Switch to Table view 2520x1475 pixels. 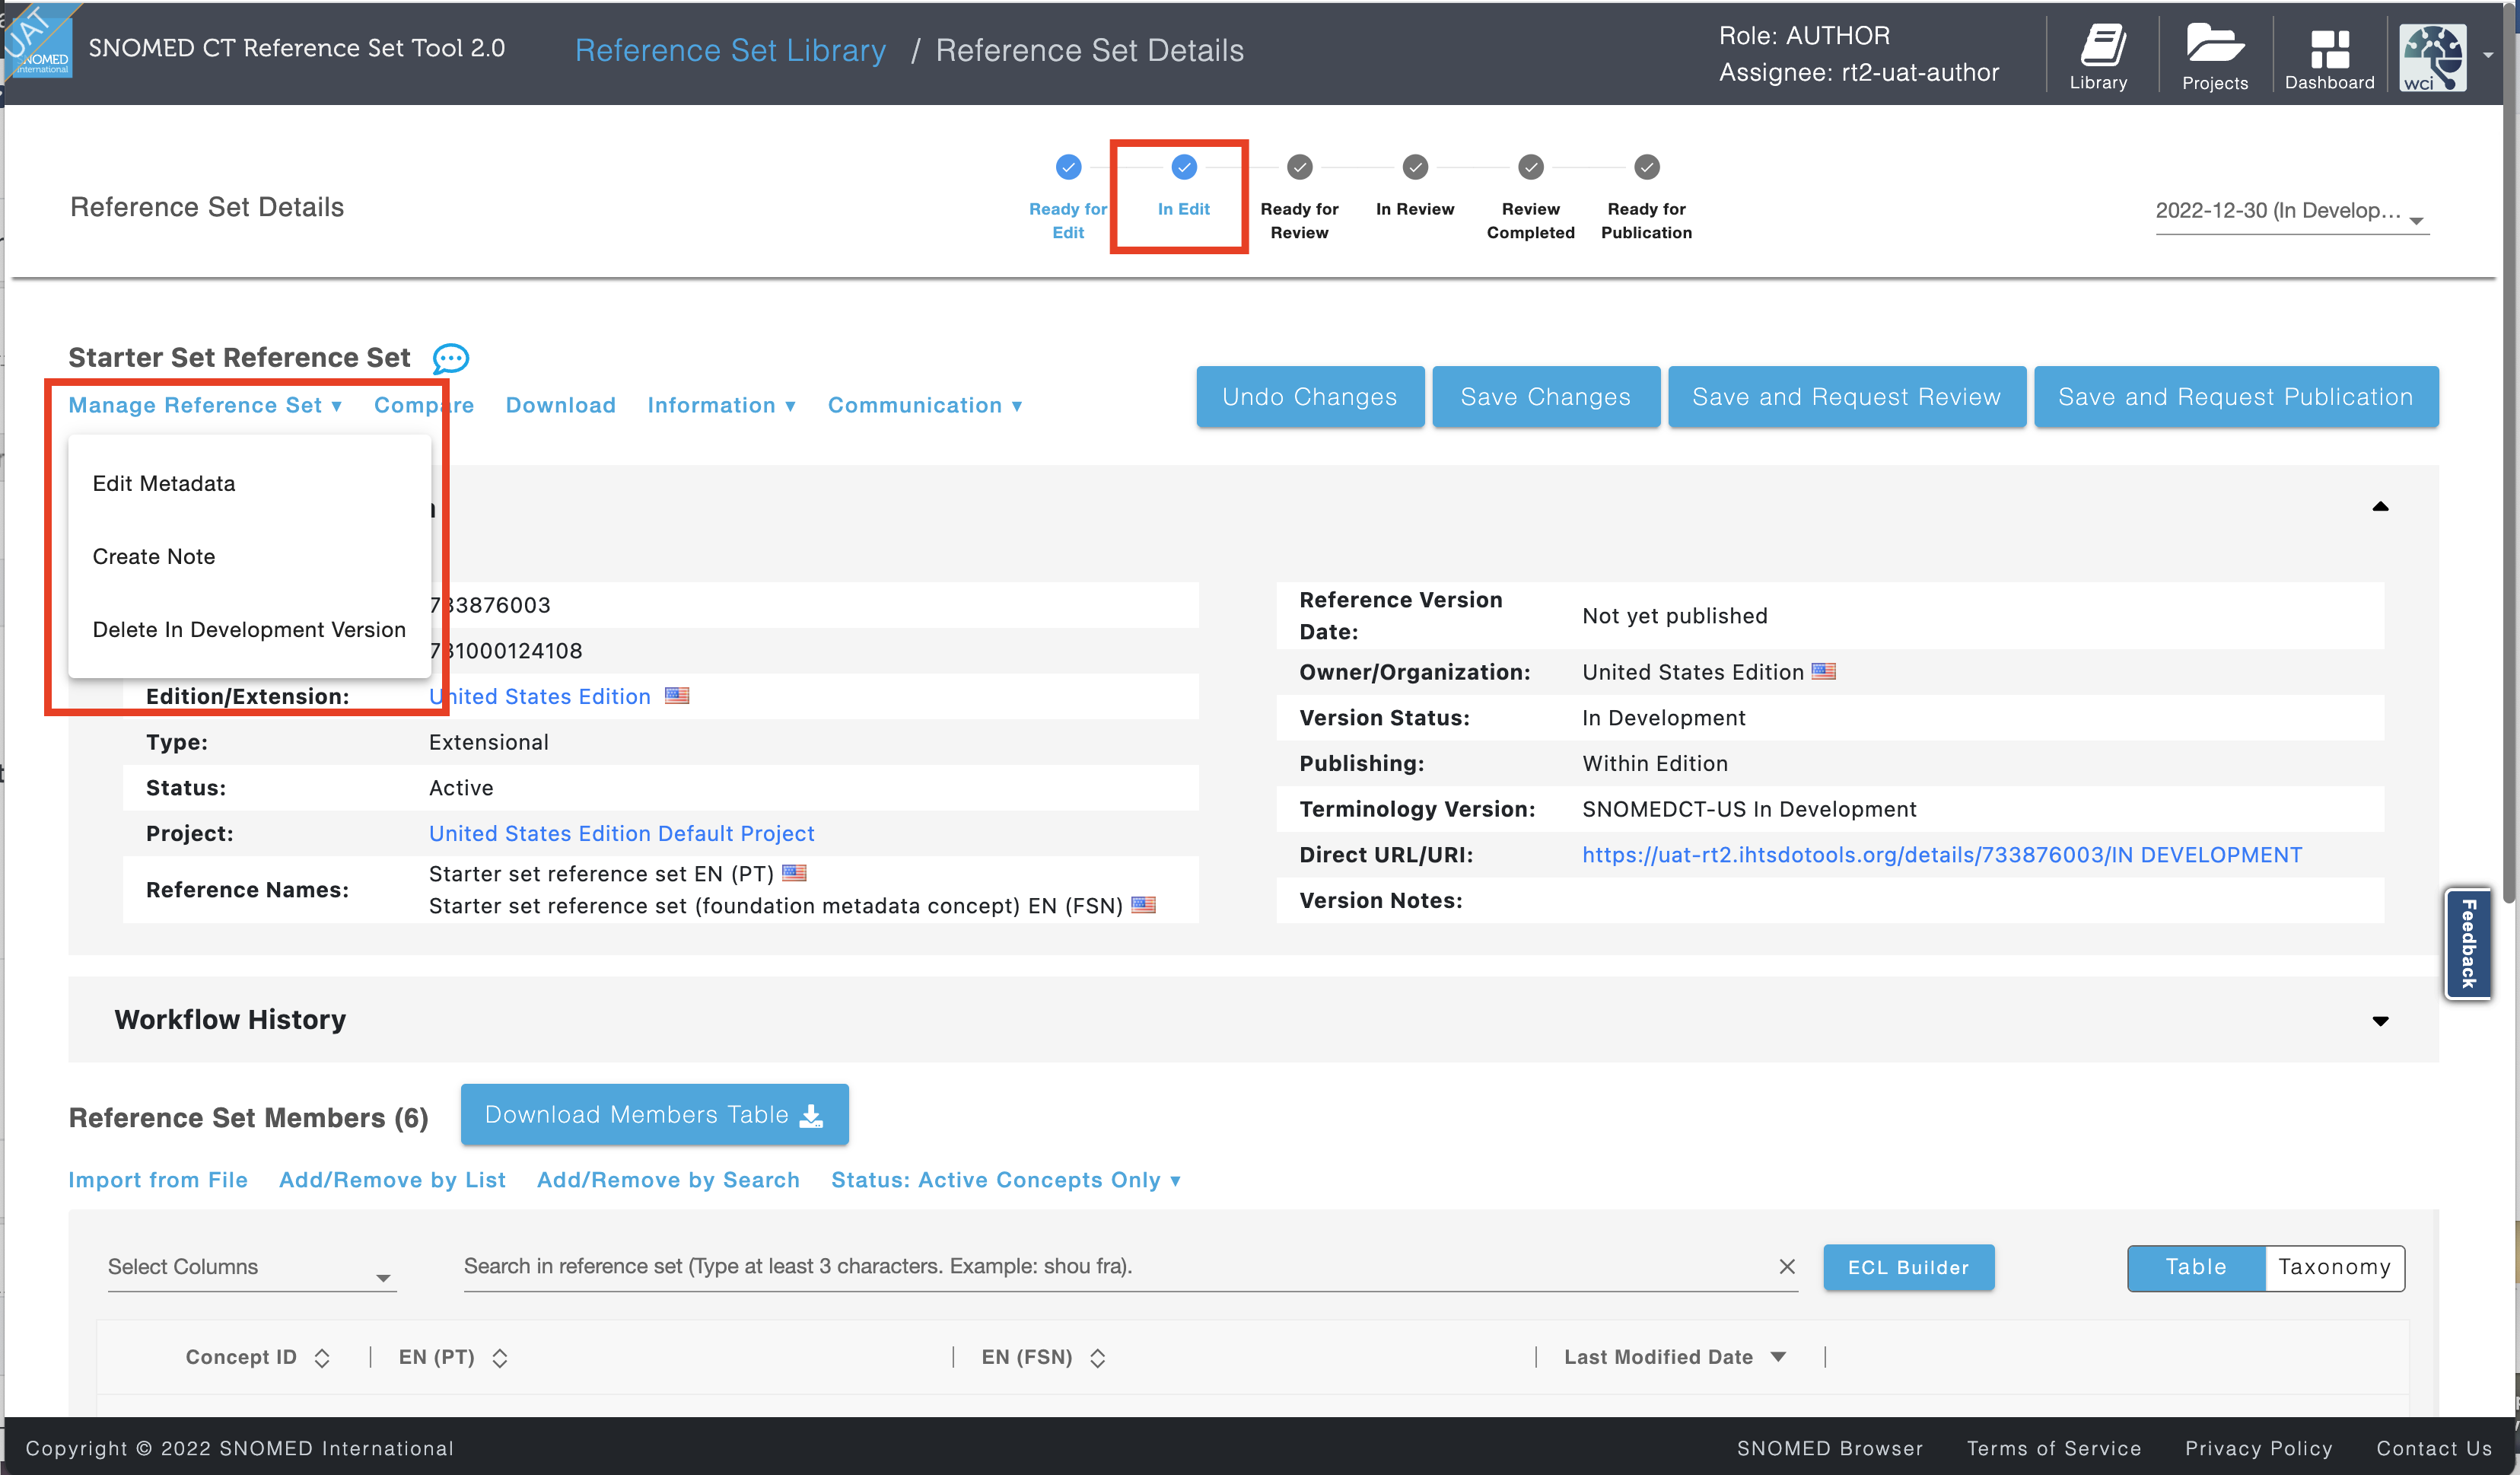[x=2196, y=1267]
